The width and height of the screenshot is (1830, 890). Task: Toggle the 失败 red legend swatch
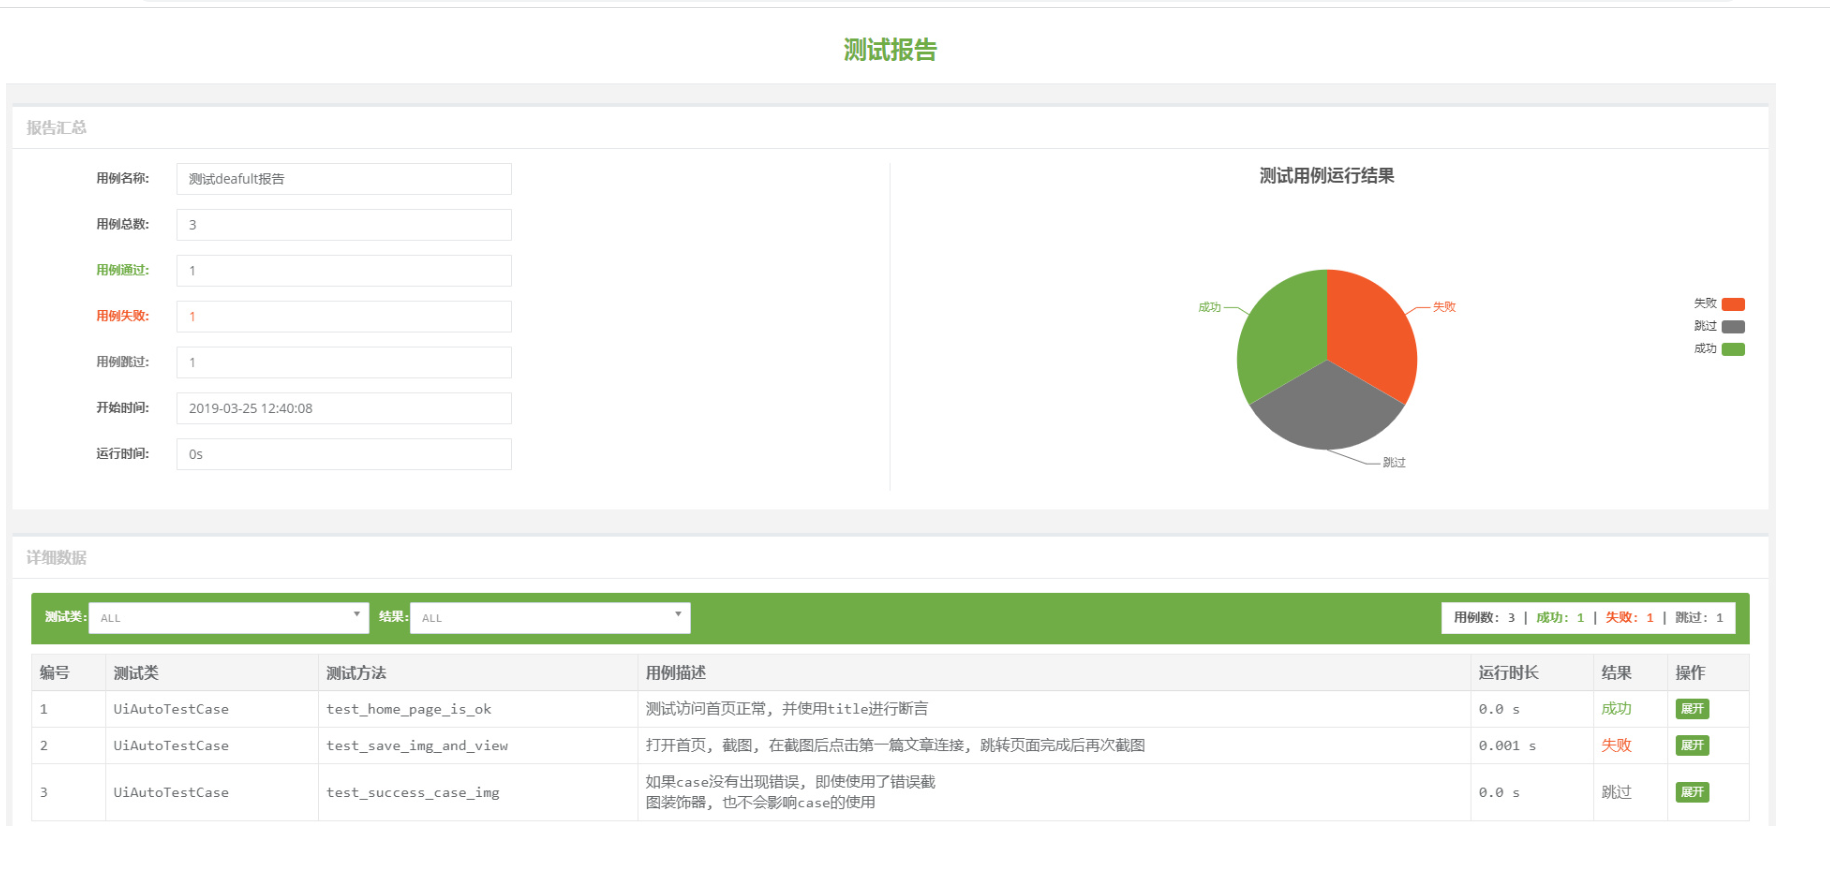pos(1733,304)
